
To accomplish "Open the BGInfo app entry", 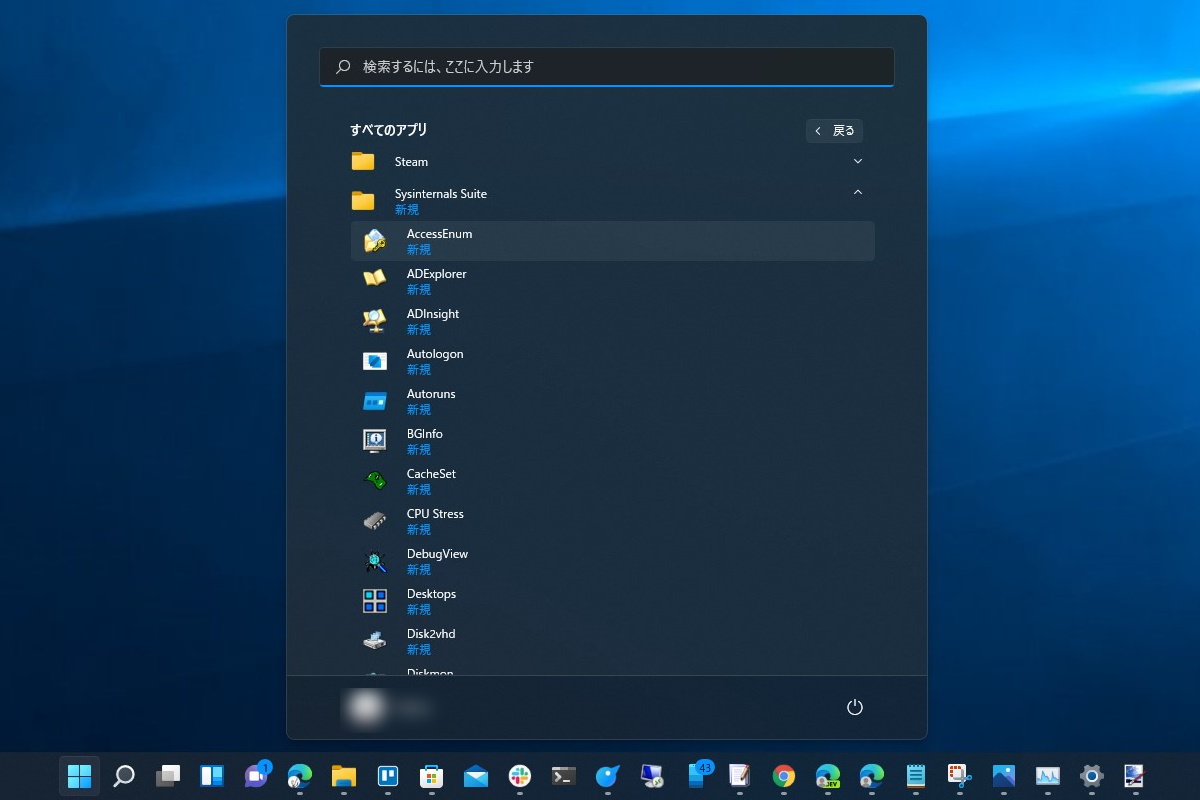I will click(x=612, y=441).
